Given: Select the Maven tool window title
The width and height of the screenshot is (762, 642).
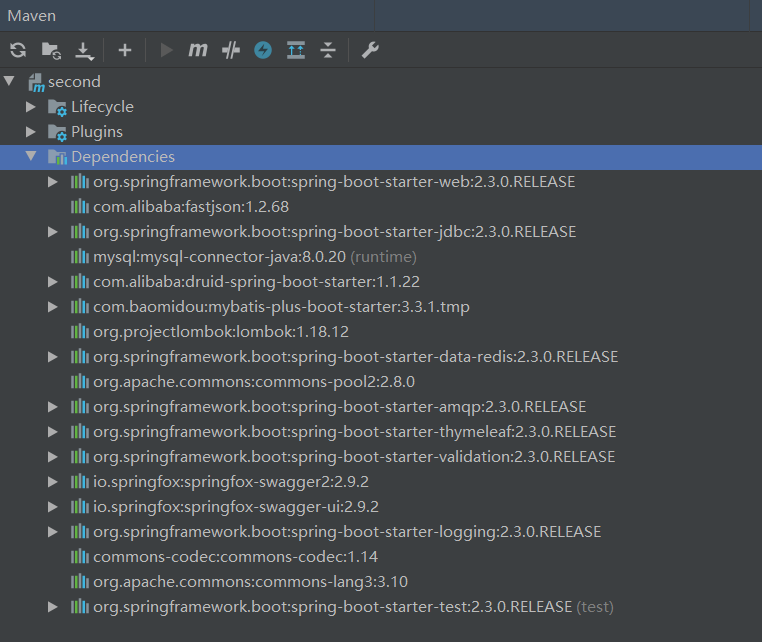Looking at the screenshot, I should click(32, 16).
